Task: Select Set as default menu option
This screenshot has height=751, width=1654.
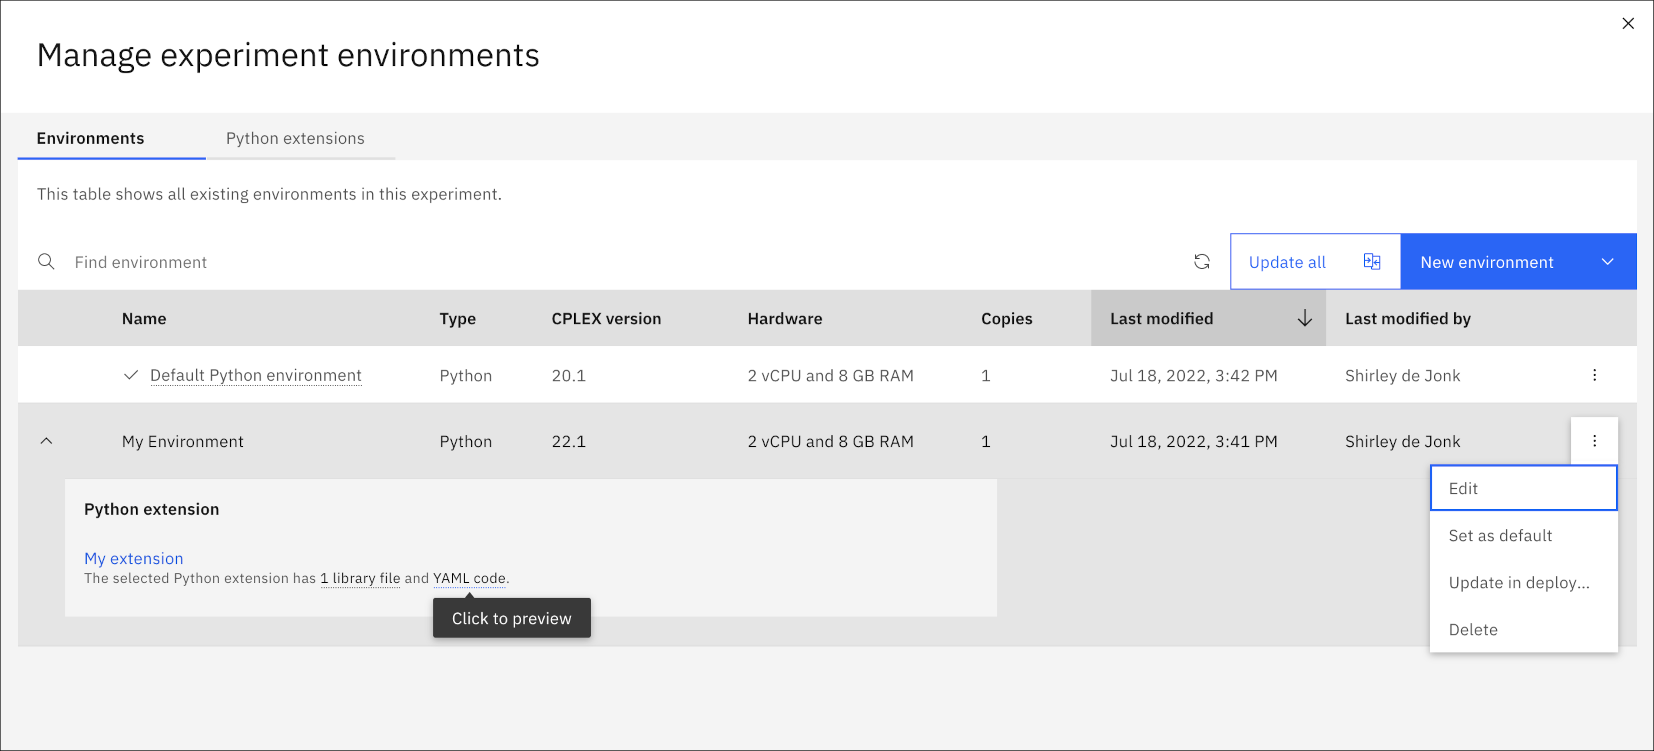Action: 1524,535
